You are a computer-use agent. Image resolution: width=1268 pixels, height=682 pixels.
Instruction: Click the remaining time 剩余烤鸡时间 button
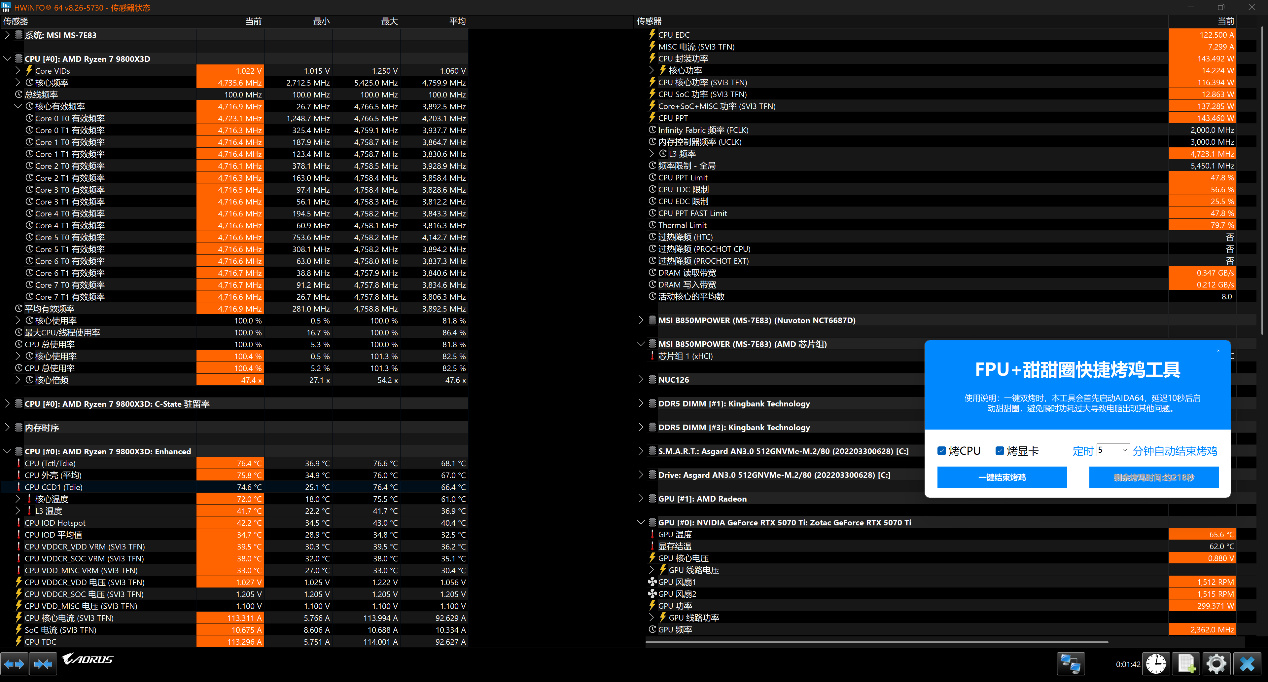(x=1153, y=478)
